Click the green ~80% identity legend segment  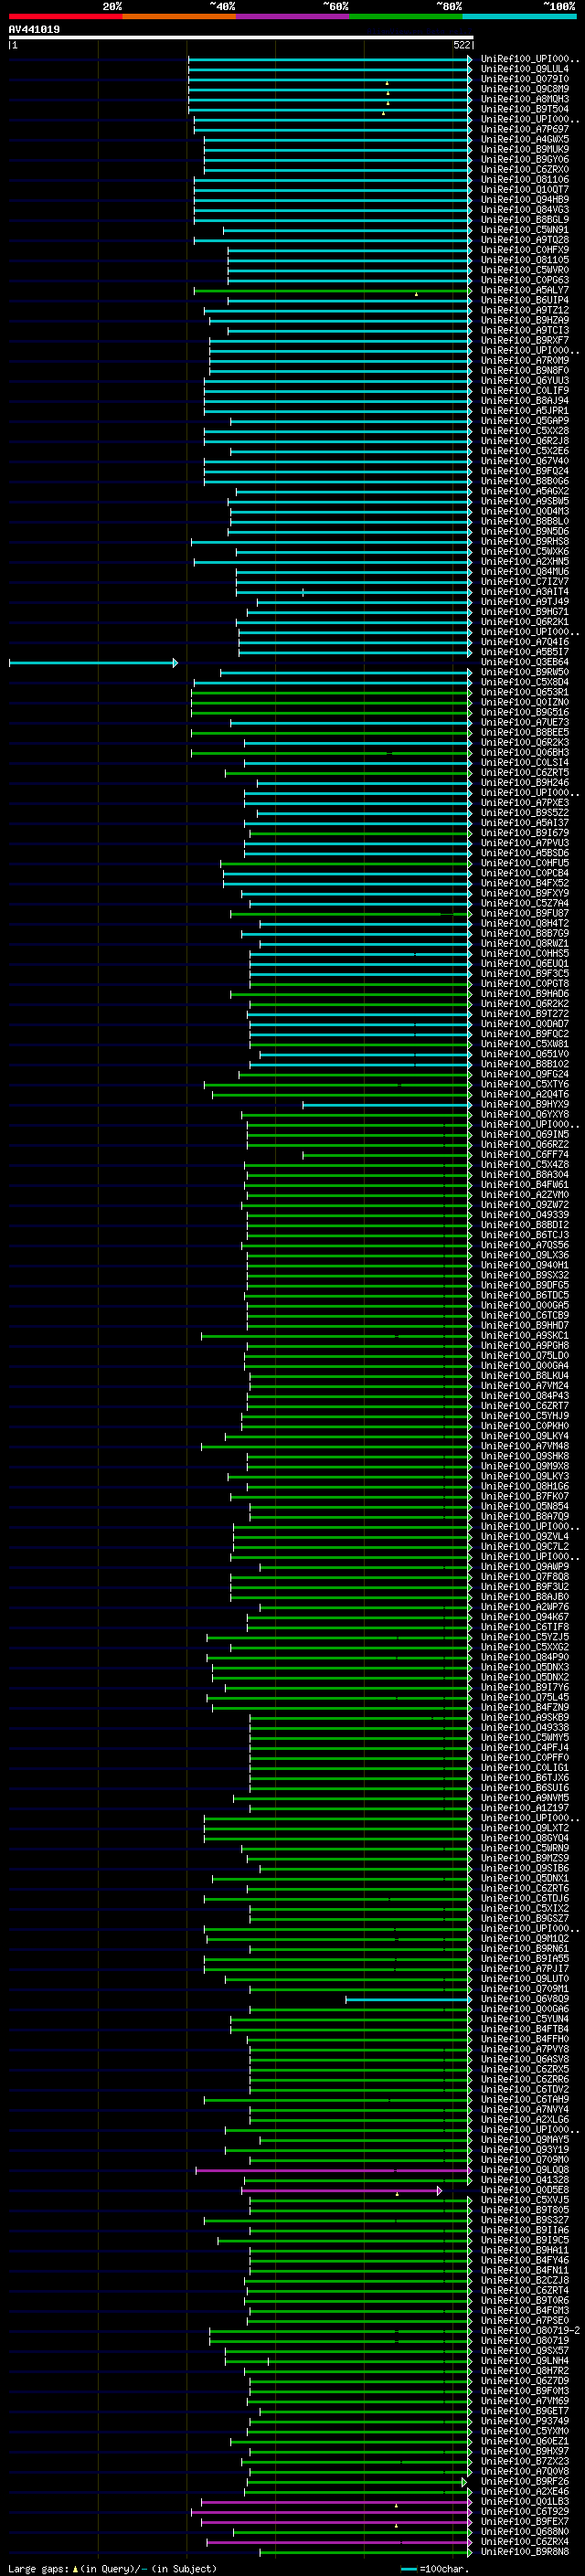coord(406,16)
